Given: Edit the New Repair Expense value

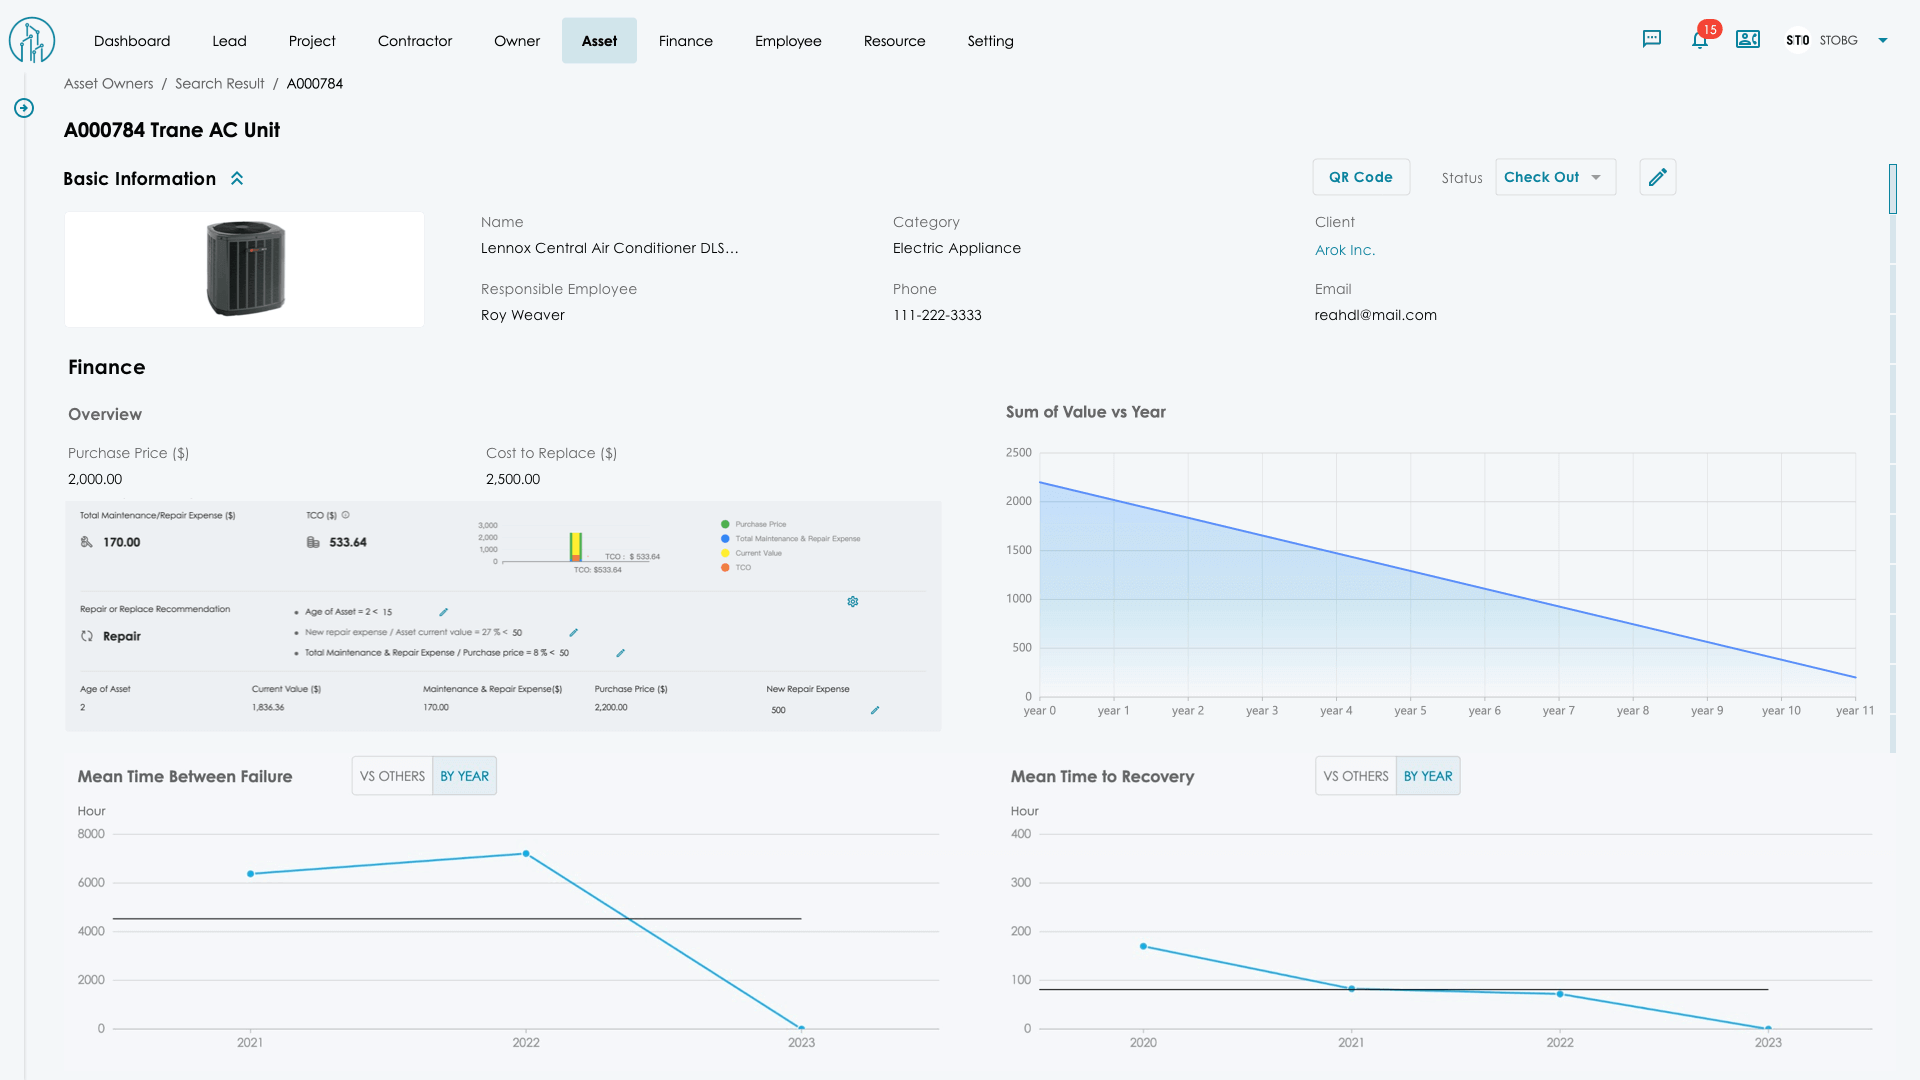Looking at the screenshot, I should pyautogui.click(x=875, y=710).
